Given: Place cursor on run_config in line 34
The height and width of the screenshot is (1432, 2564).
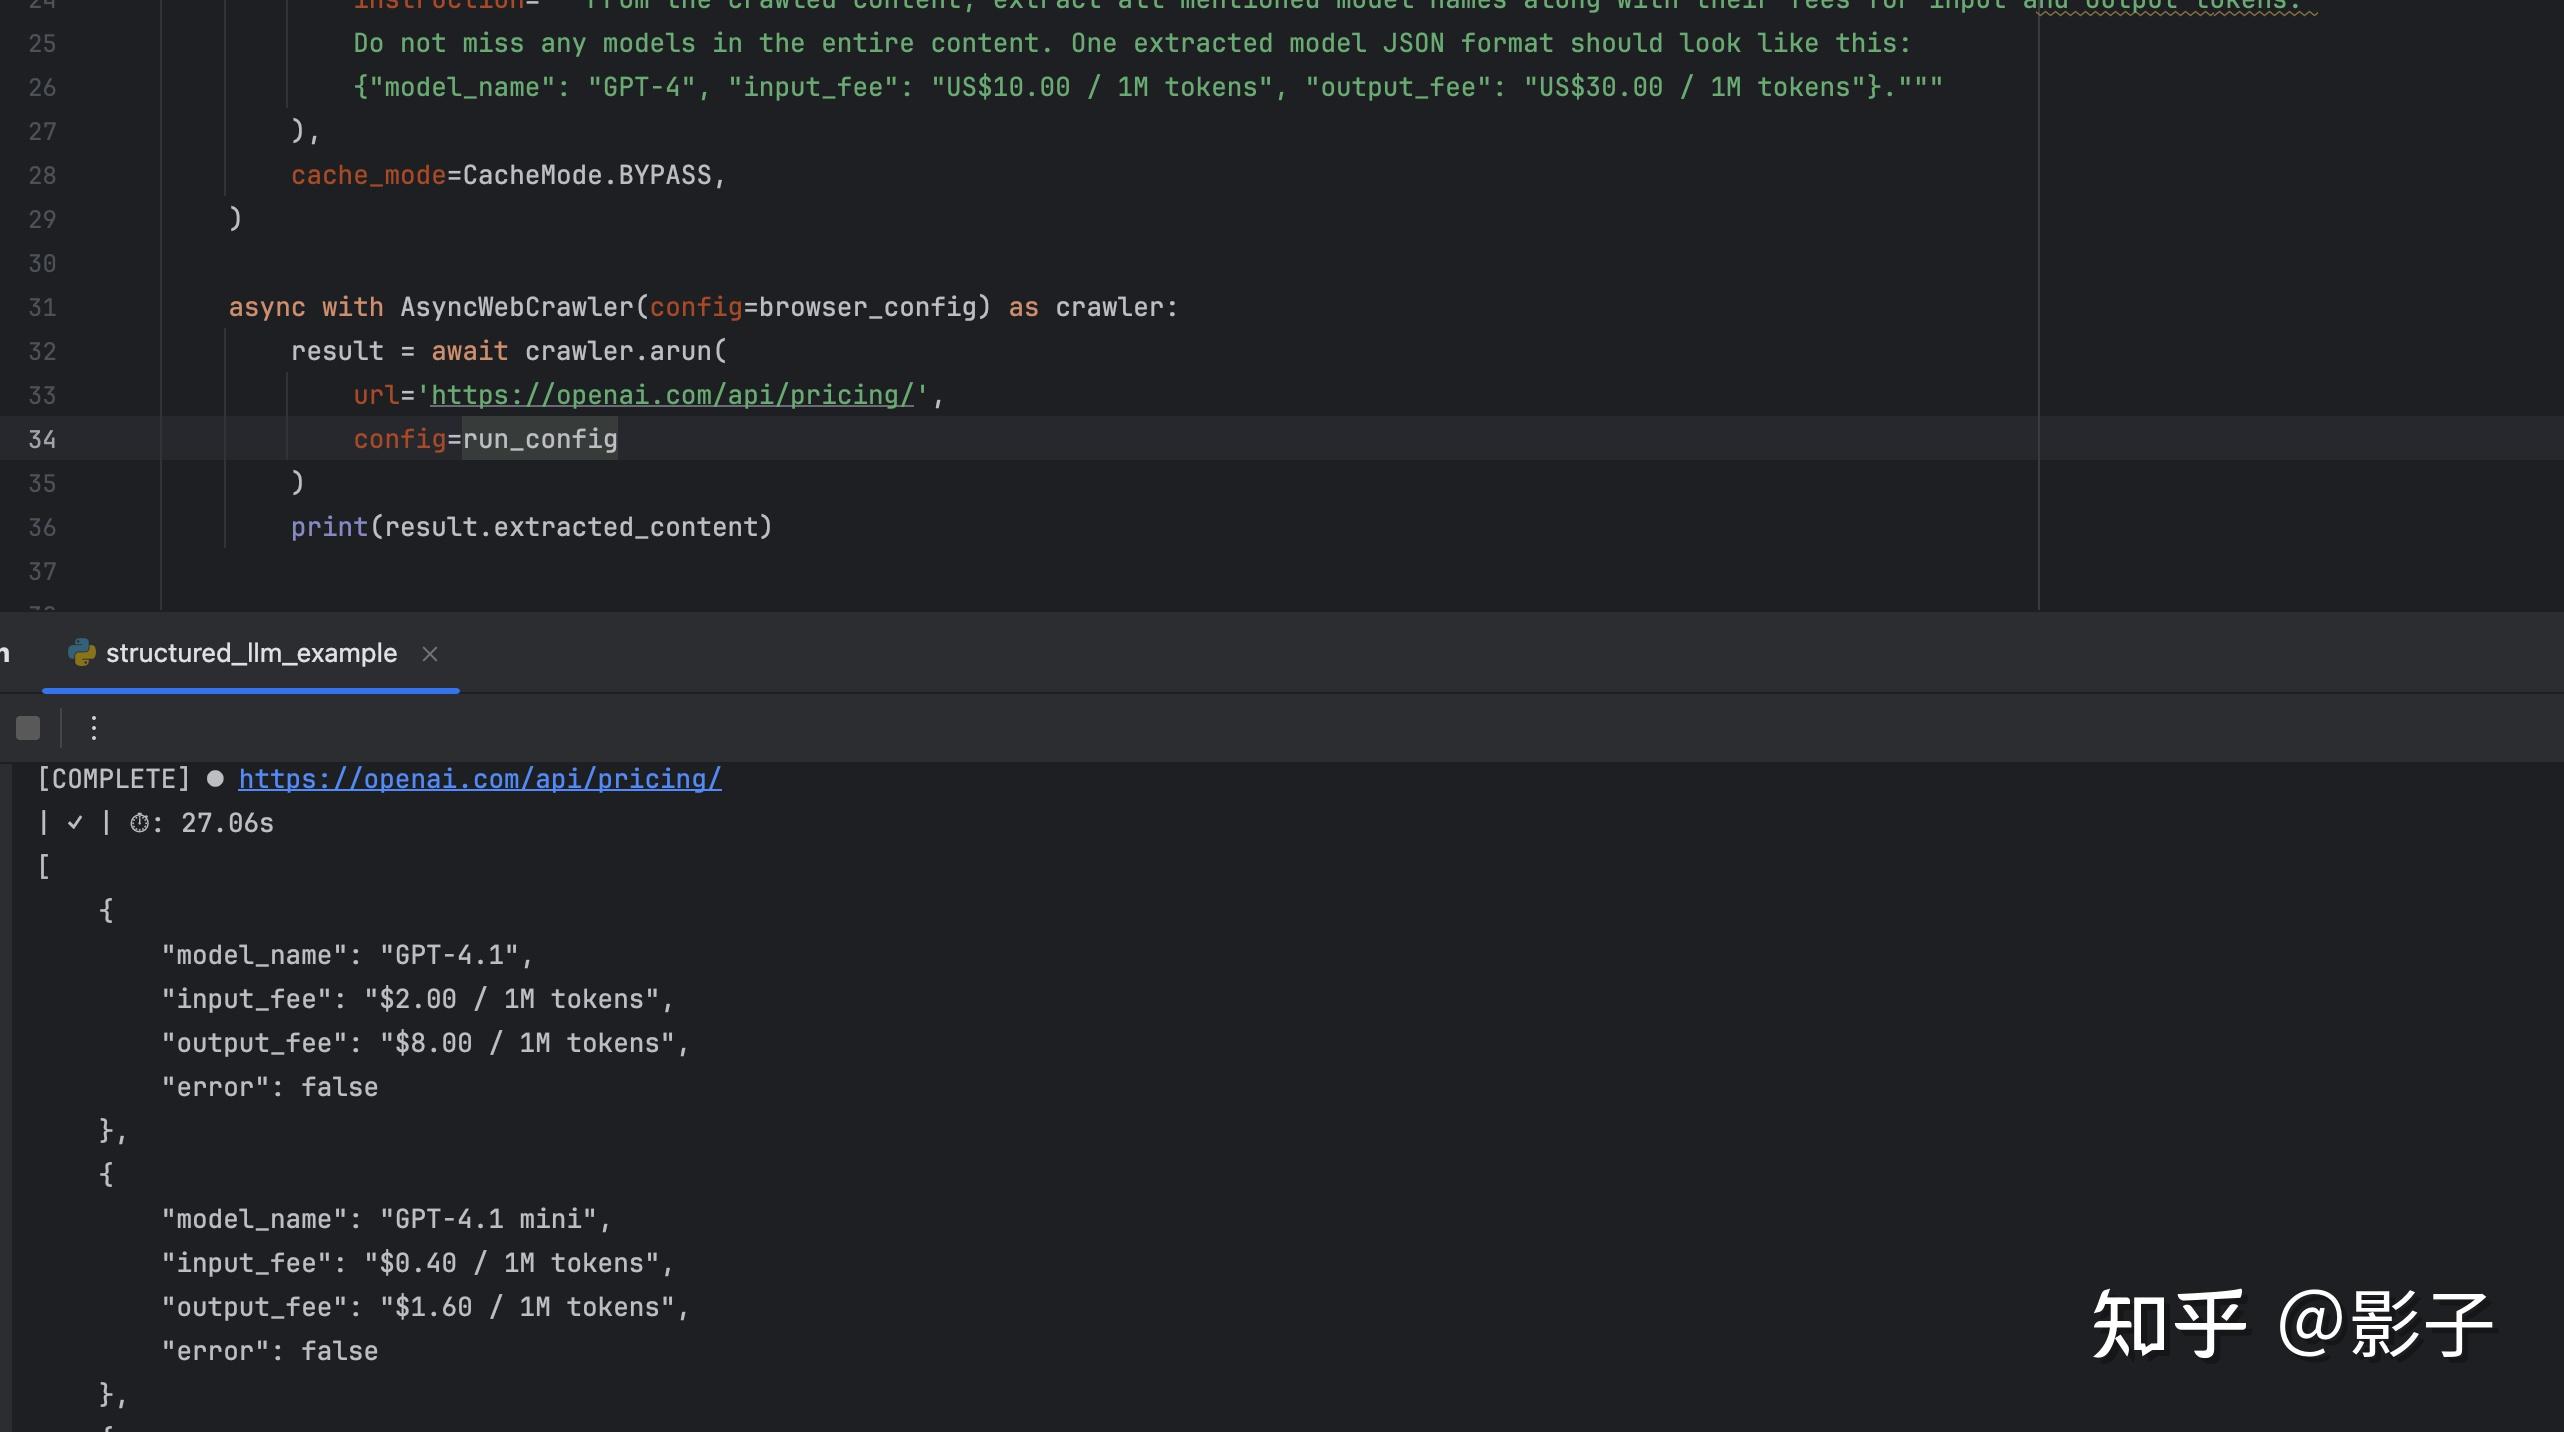Looking at the screenshot, I should coord(540,439).
